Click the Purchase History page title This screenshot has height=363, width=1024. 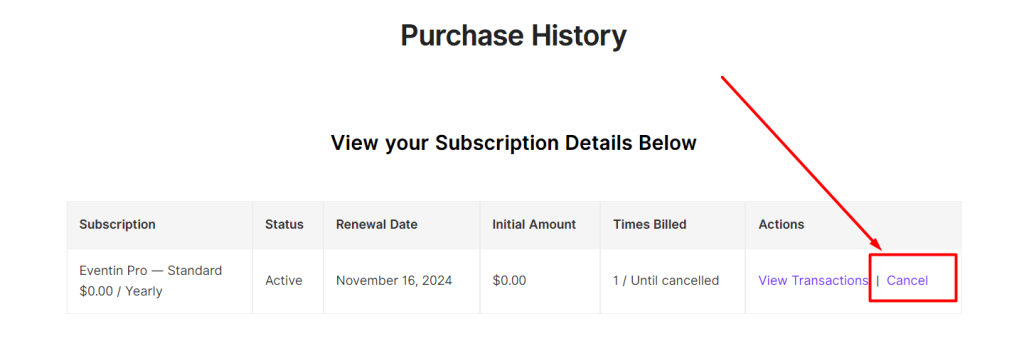tap(513, 36)
